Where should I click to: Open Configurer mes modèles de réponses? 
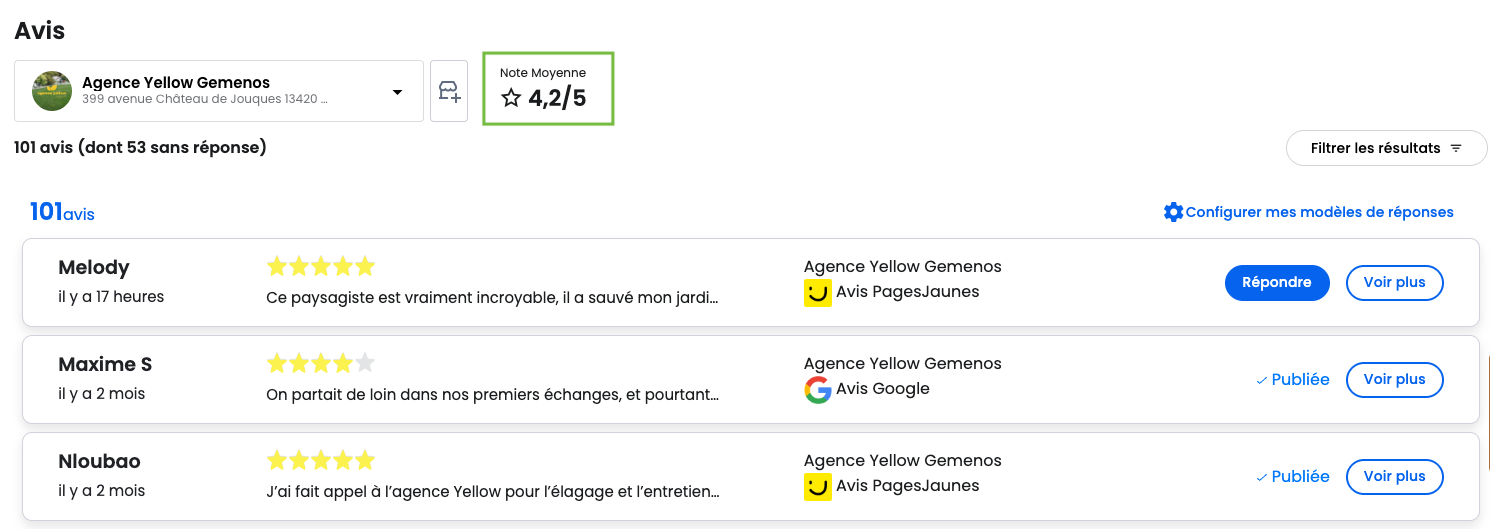[x=1319, y=212]
